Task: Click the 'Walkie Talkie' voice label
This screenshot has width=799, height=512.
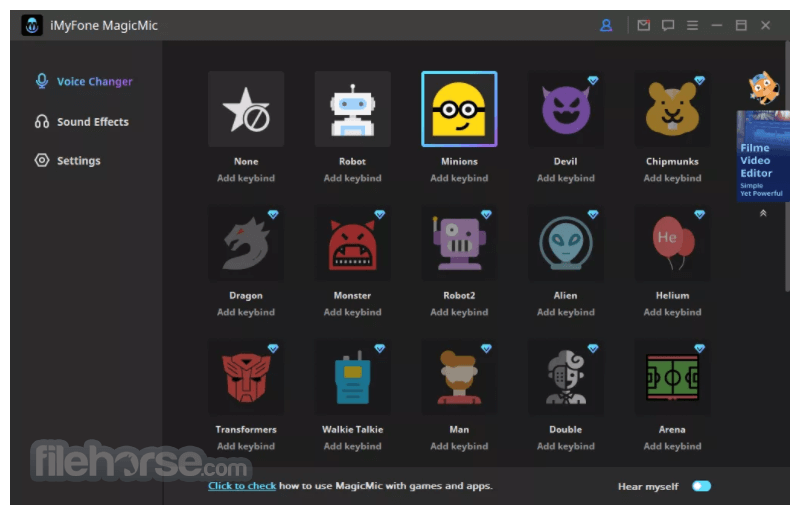Action: 353,429
